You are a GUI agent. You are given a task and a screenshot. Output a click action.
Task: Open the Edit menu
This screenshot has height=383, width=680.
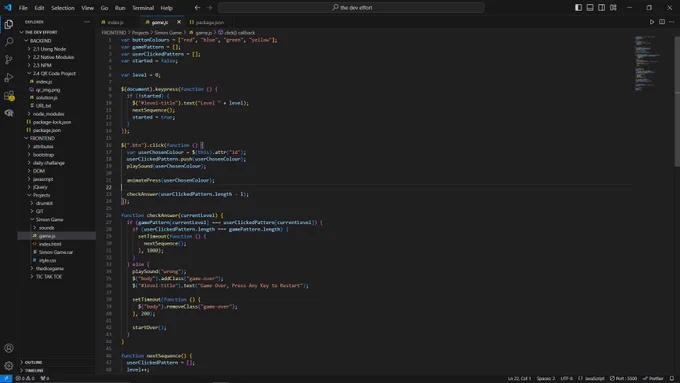(x=39, y=8)
